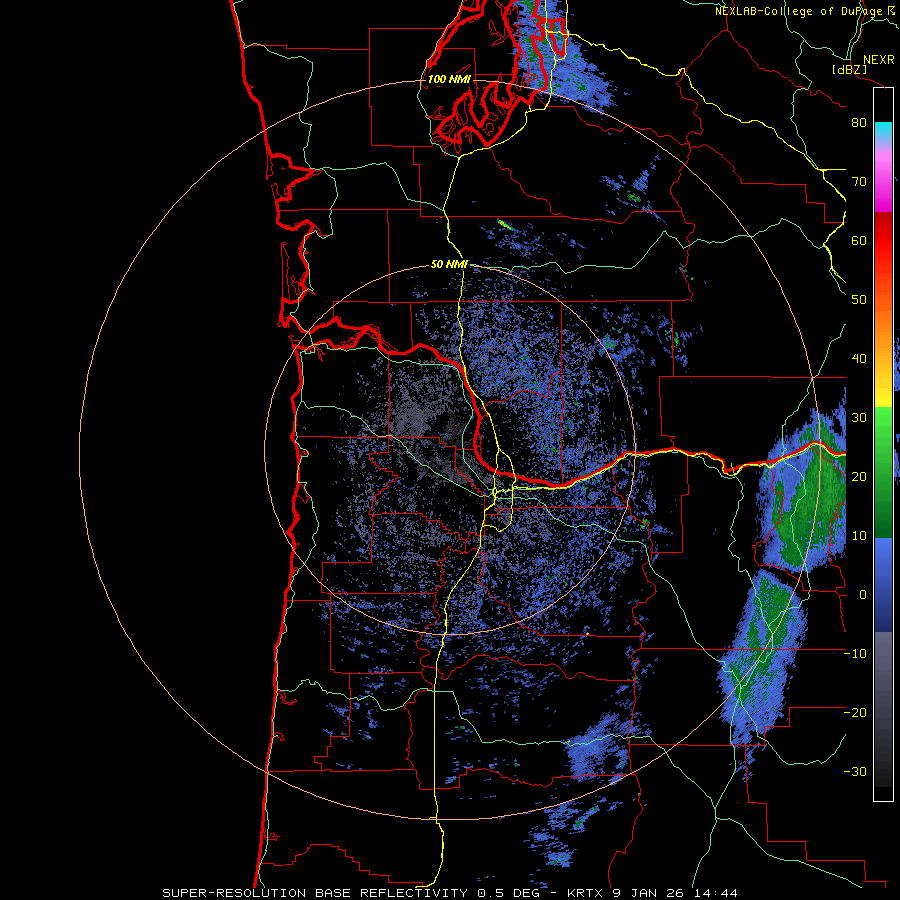Click the 40 value on the dBZ scale
The width and height of the screenshot is (900, 900).
point(859,359)
